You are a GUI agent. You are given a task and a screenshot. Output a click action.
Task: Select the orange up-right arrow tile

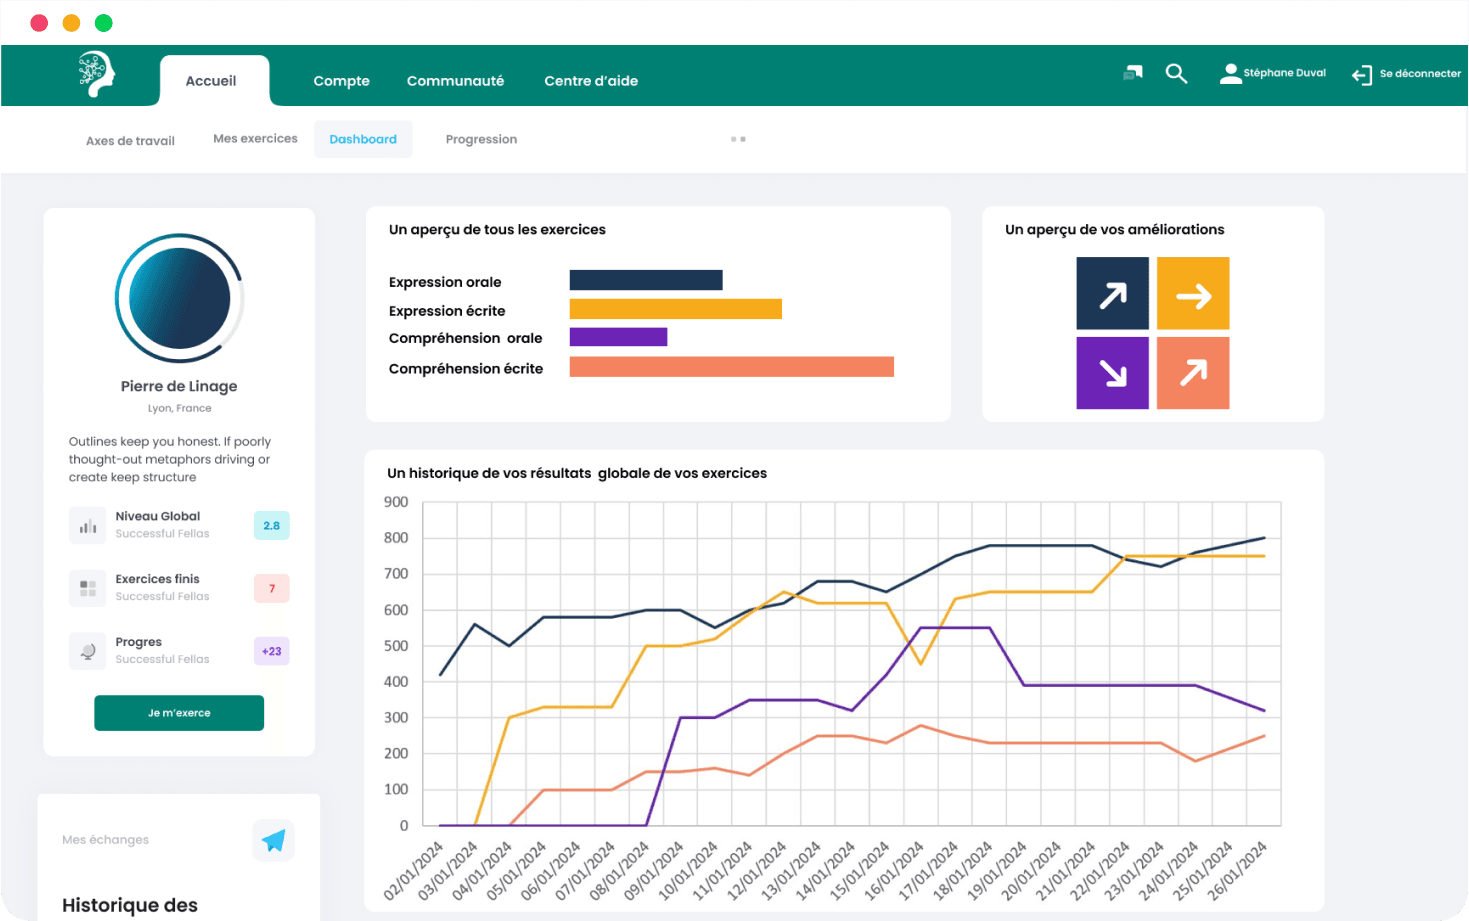click(1192, 373)
